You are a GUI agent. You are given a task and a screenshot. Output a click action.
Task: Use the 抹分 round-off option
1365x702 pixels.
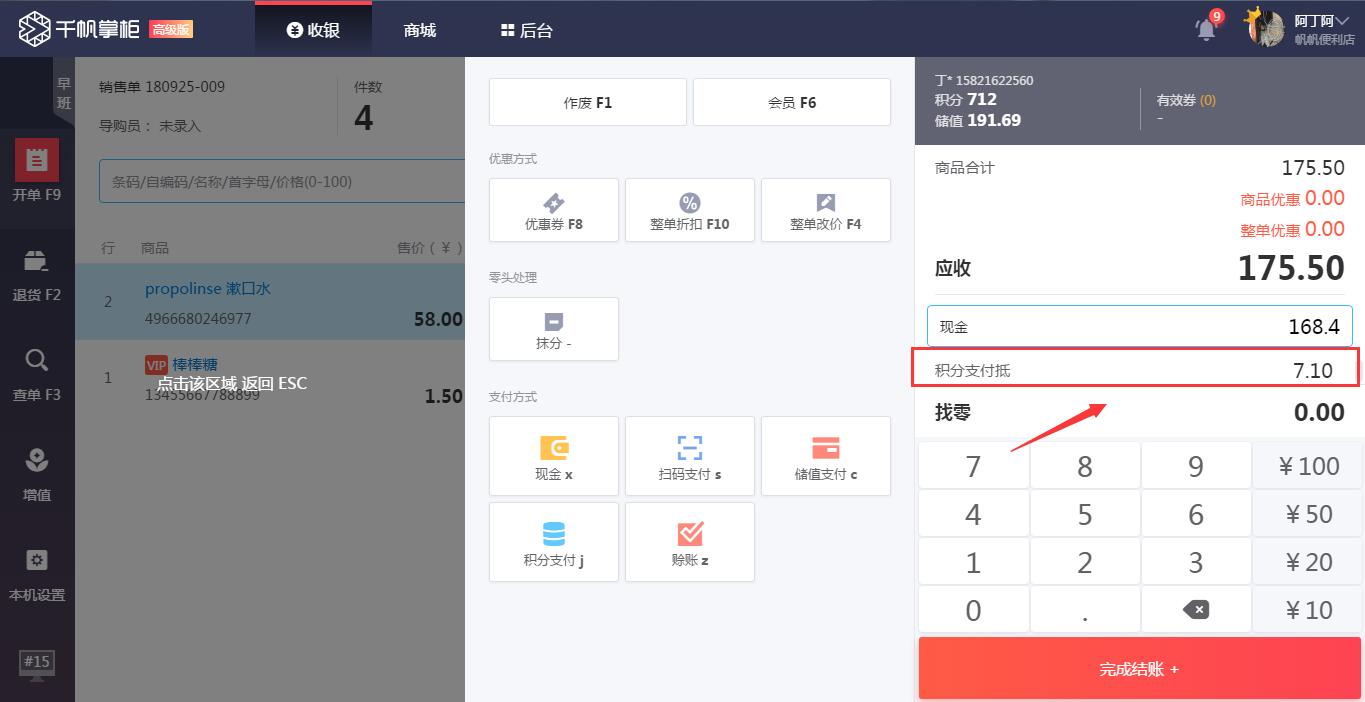pos(553,329)
